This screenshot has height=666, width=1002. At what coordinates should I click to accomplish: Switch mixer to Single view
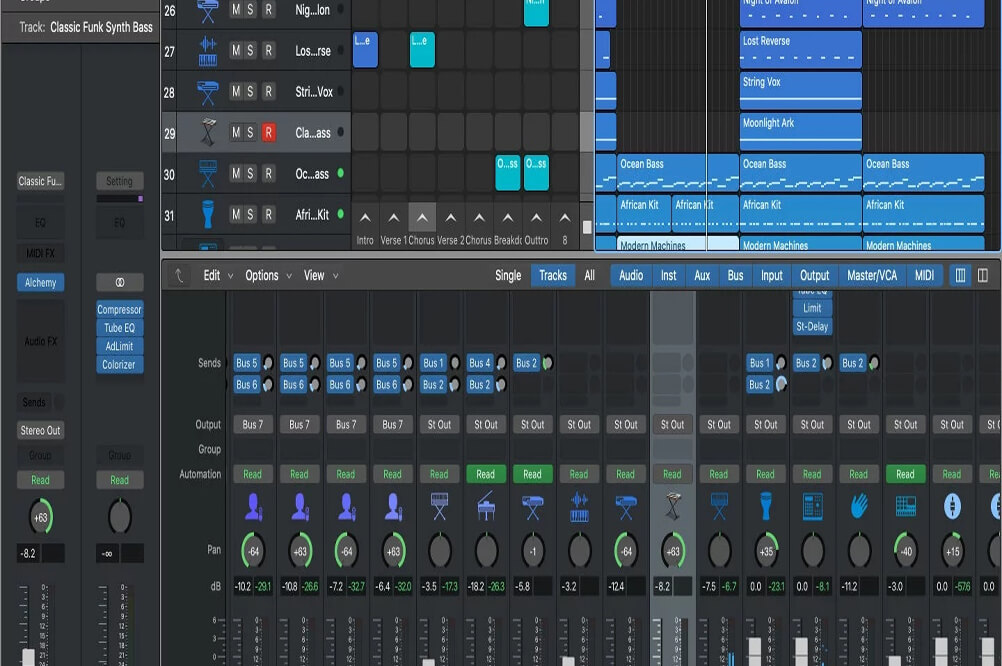pos(508,276)
